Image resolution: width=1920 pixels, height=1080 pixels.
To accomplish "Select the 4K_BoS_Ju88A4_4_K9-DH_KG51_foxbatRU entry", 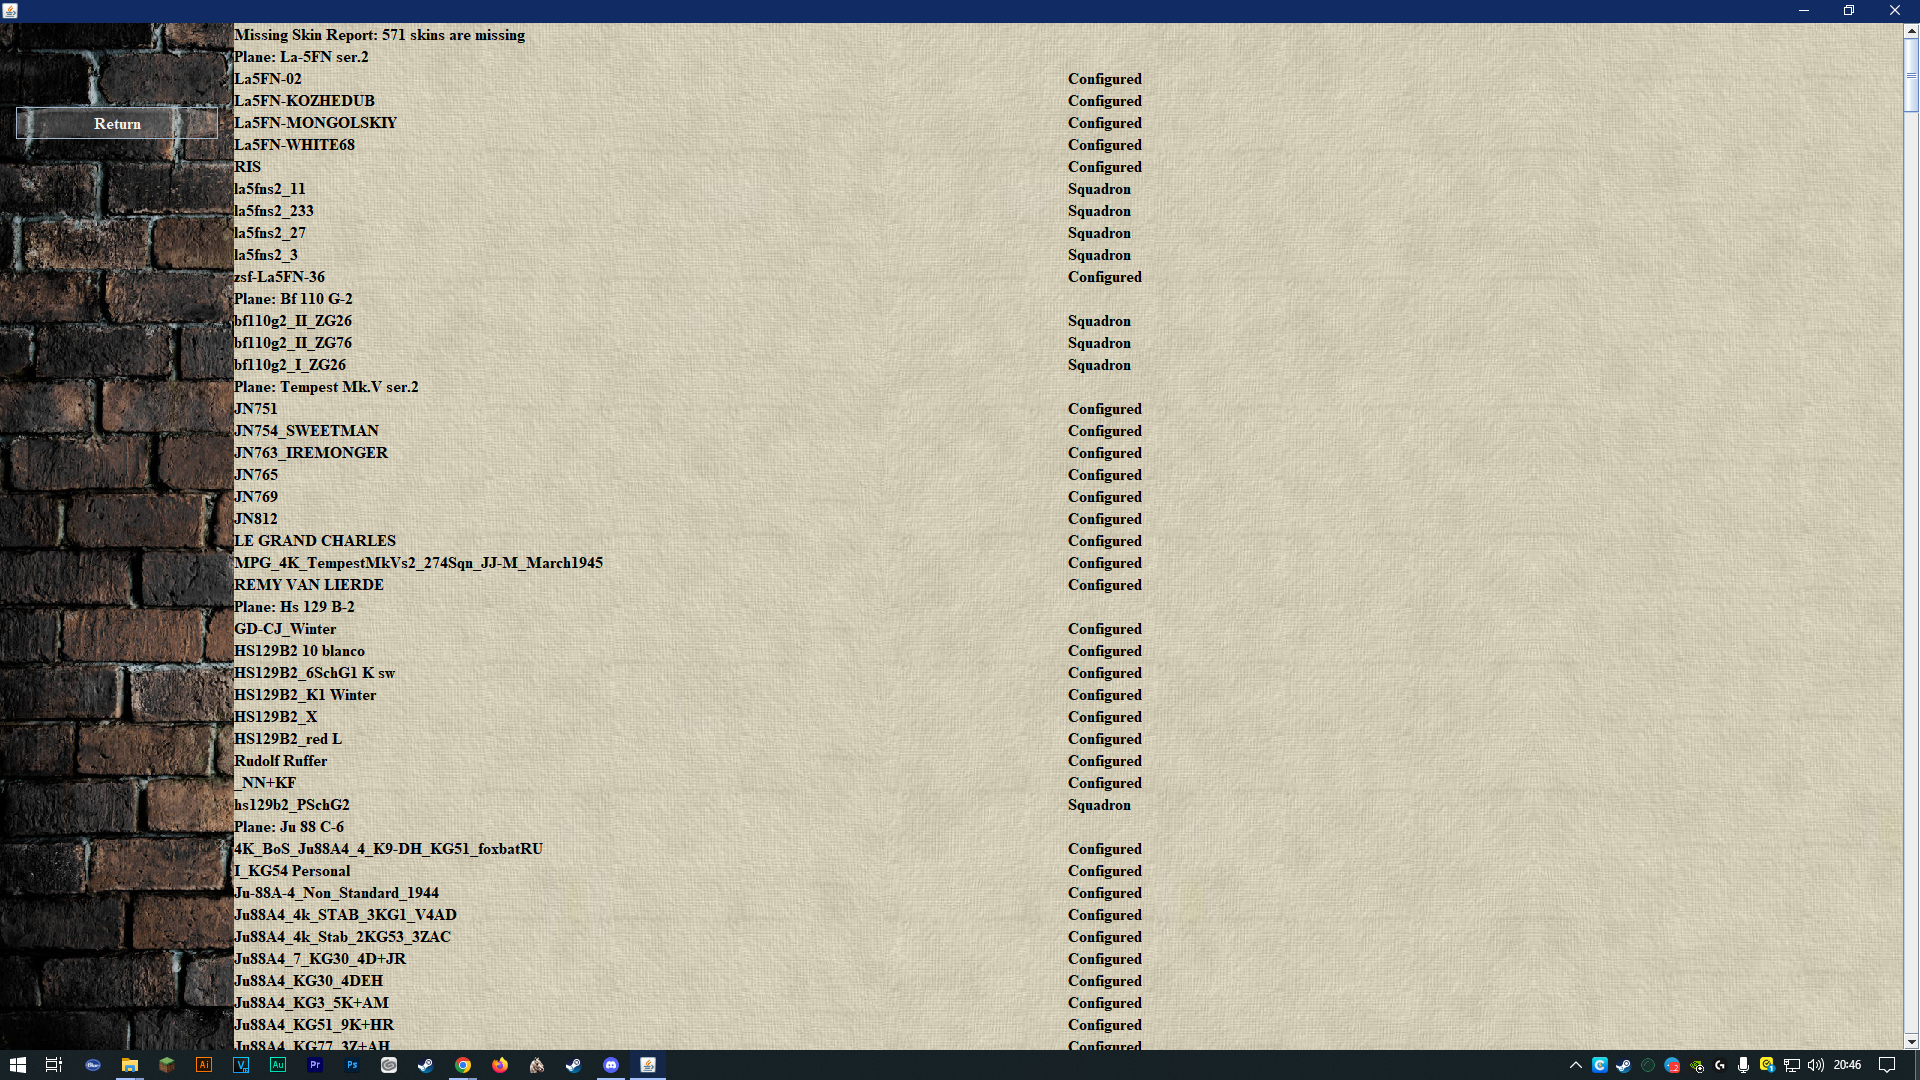I will (388, 849).
